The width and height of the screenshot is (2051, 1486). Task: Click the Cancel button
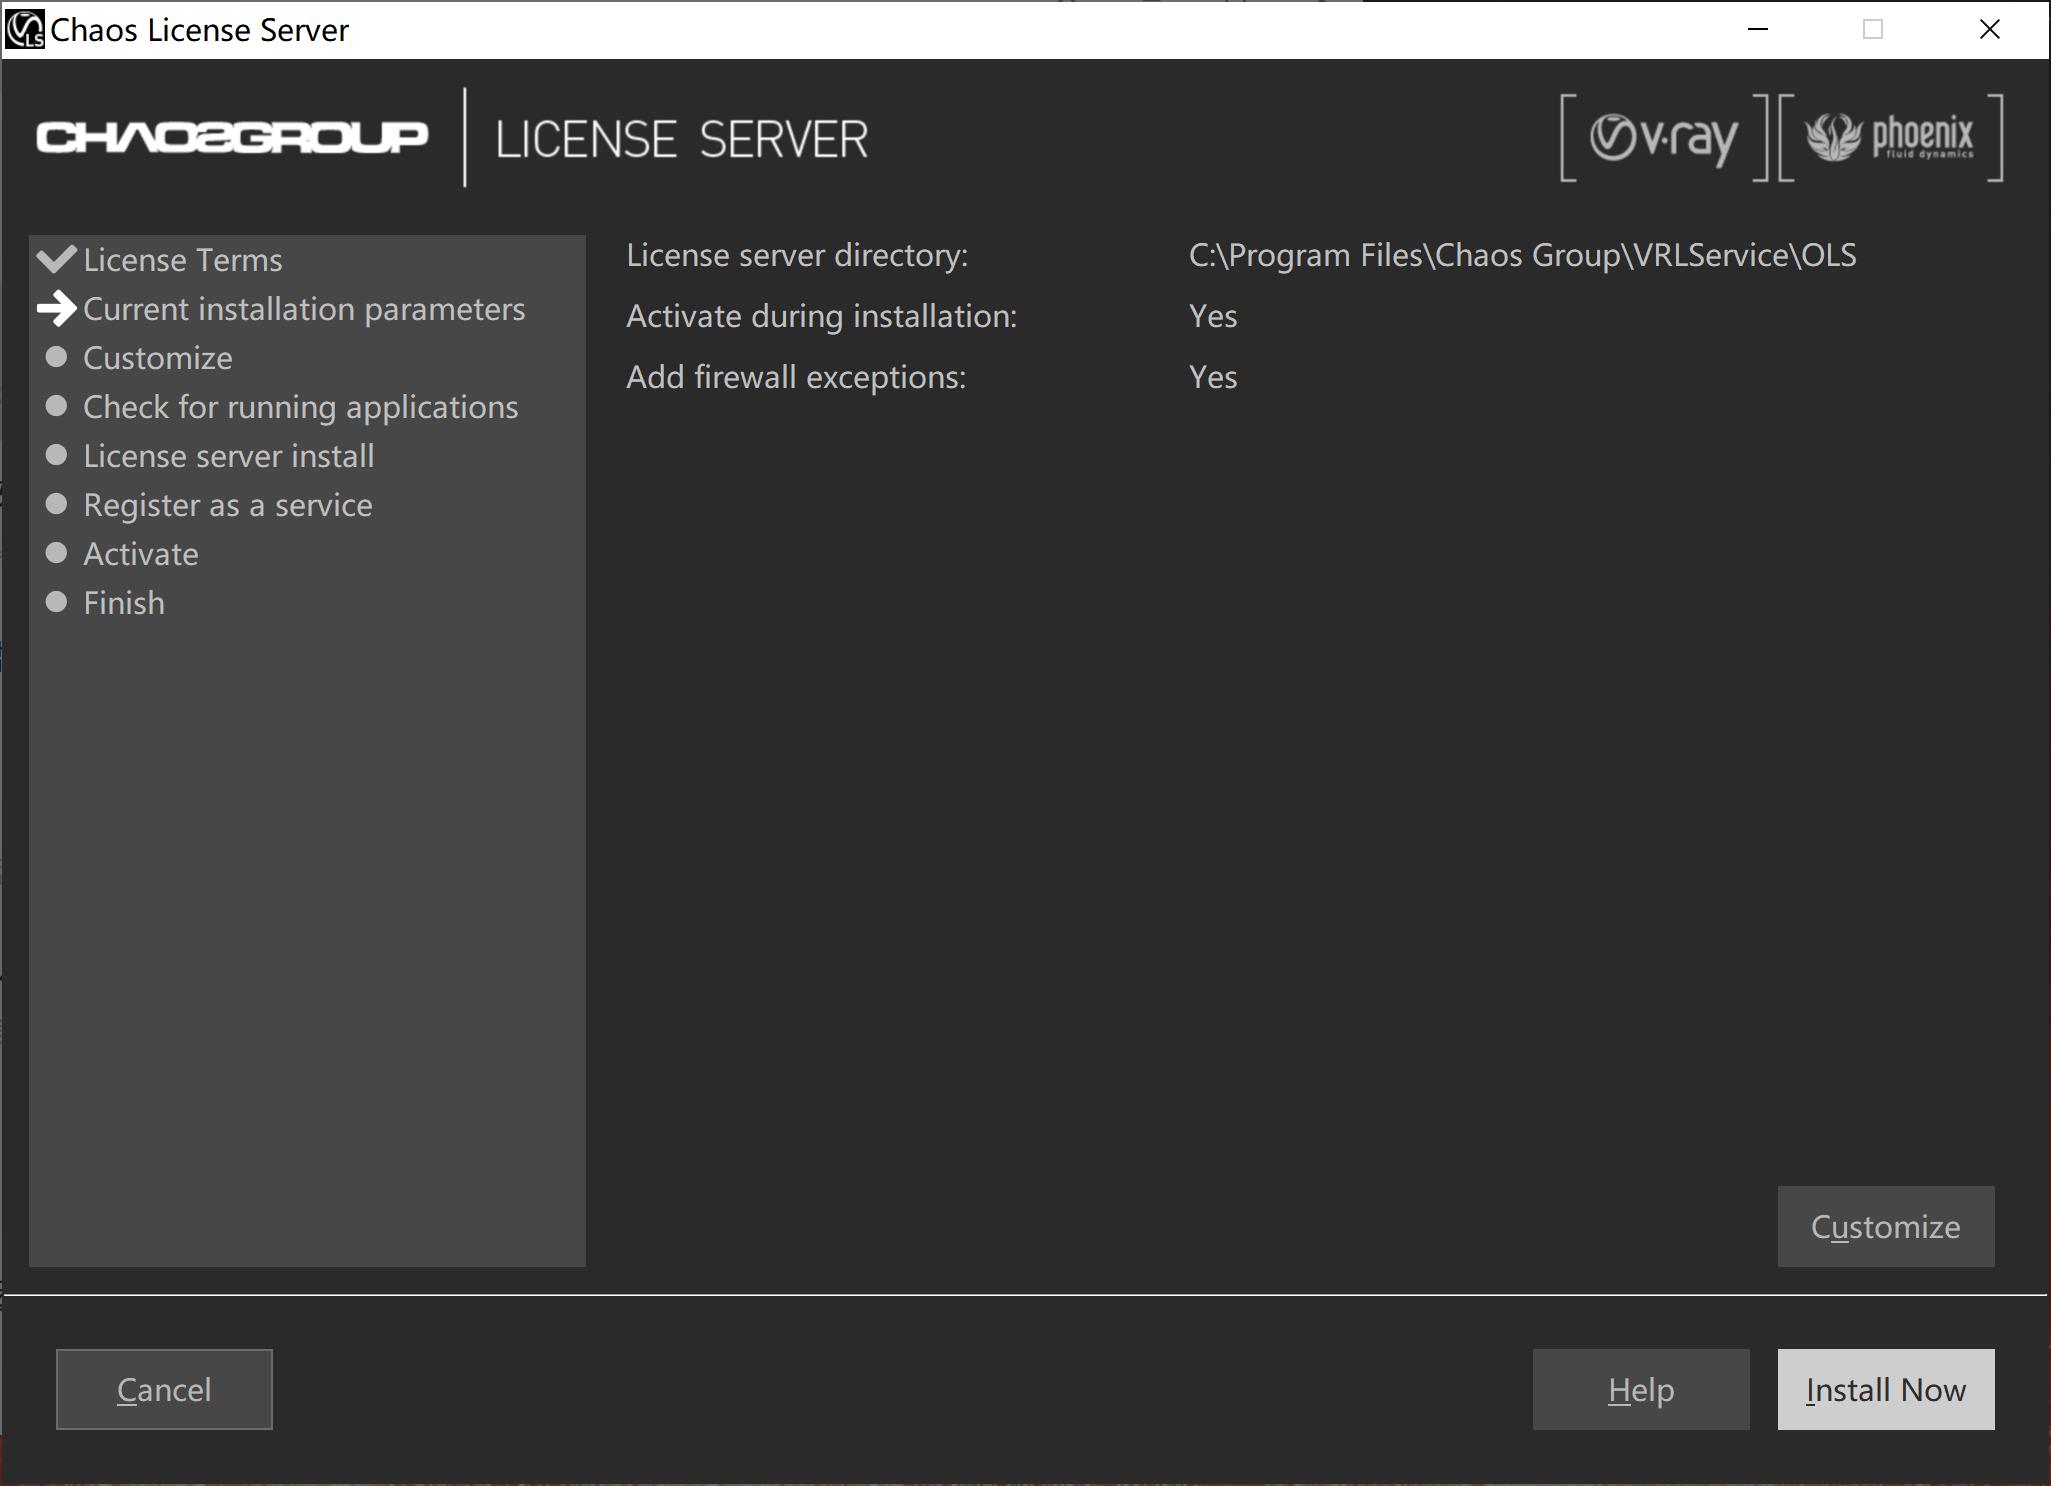click(x=164, y=1389)
